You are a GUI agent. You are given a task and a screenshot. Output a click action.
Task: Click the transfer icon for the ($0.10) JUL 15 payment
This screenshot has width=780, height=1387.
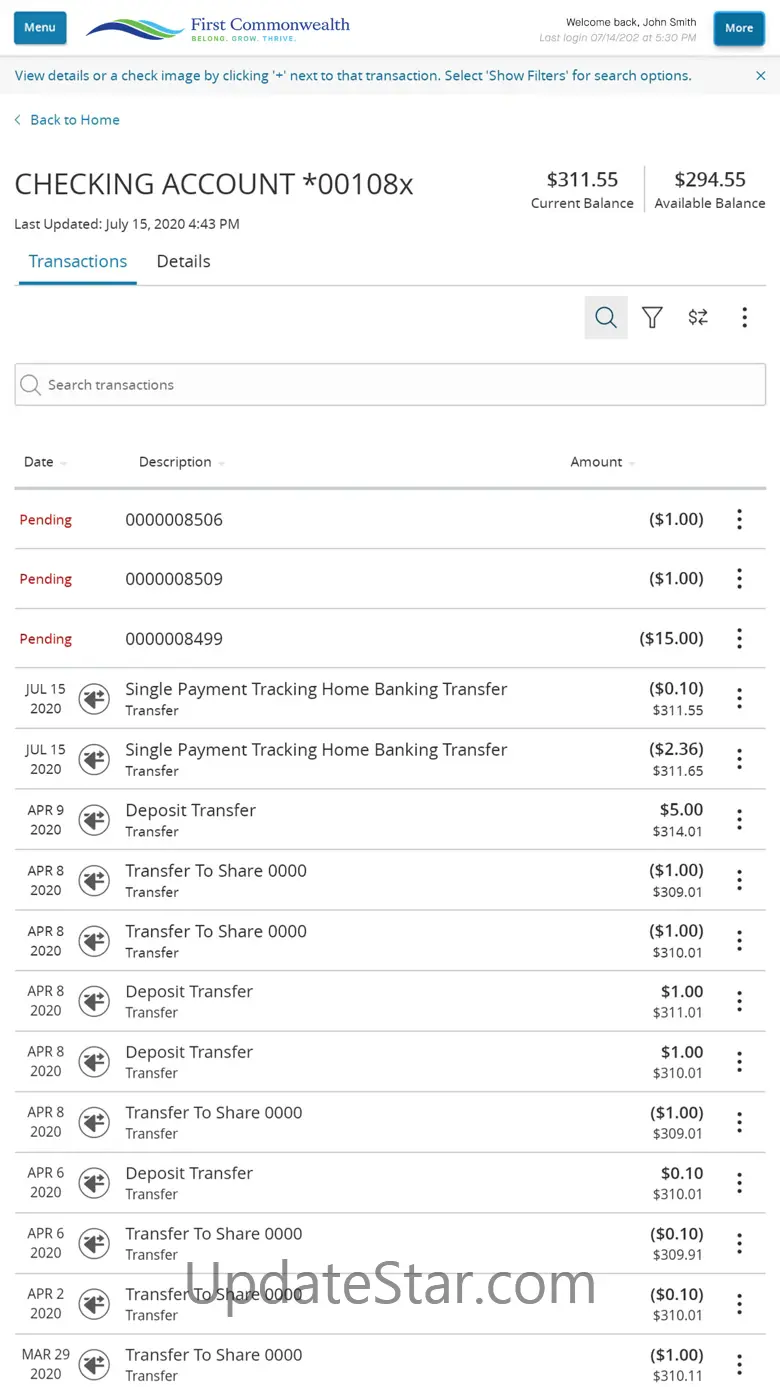(94, 699)
